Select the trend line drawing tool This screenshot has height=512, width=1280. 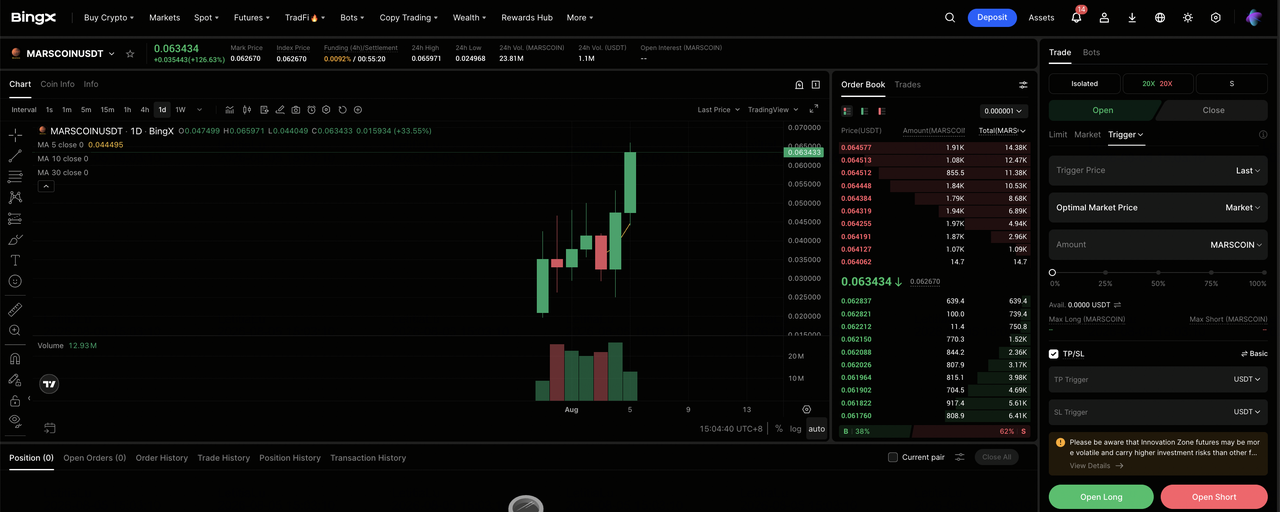15,155
